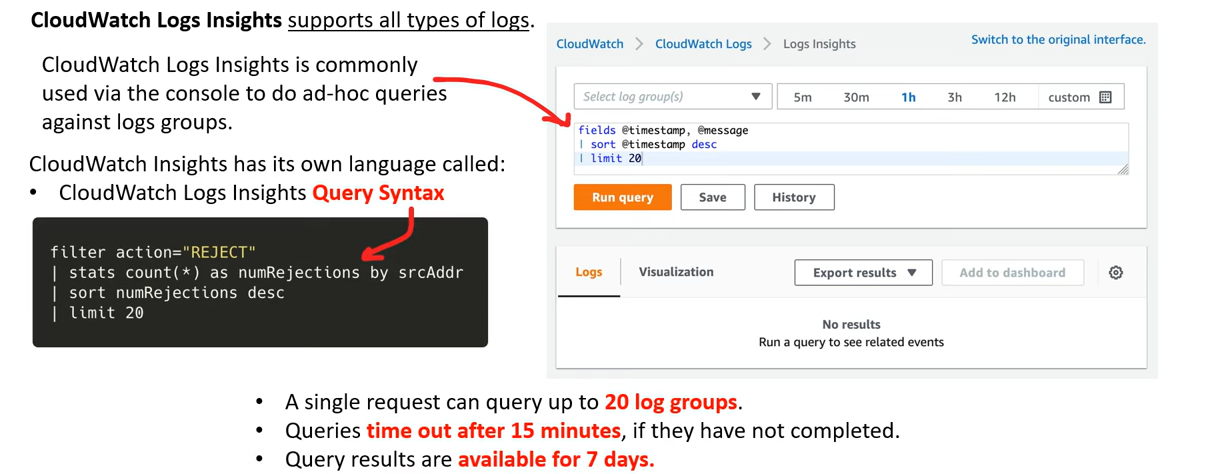1212x474 pixels.
Task: Go to CloudWatch breadcrumb link
Action: click(590, 44)
